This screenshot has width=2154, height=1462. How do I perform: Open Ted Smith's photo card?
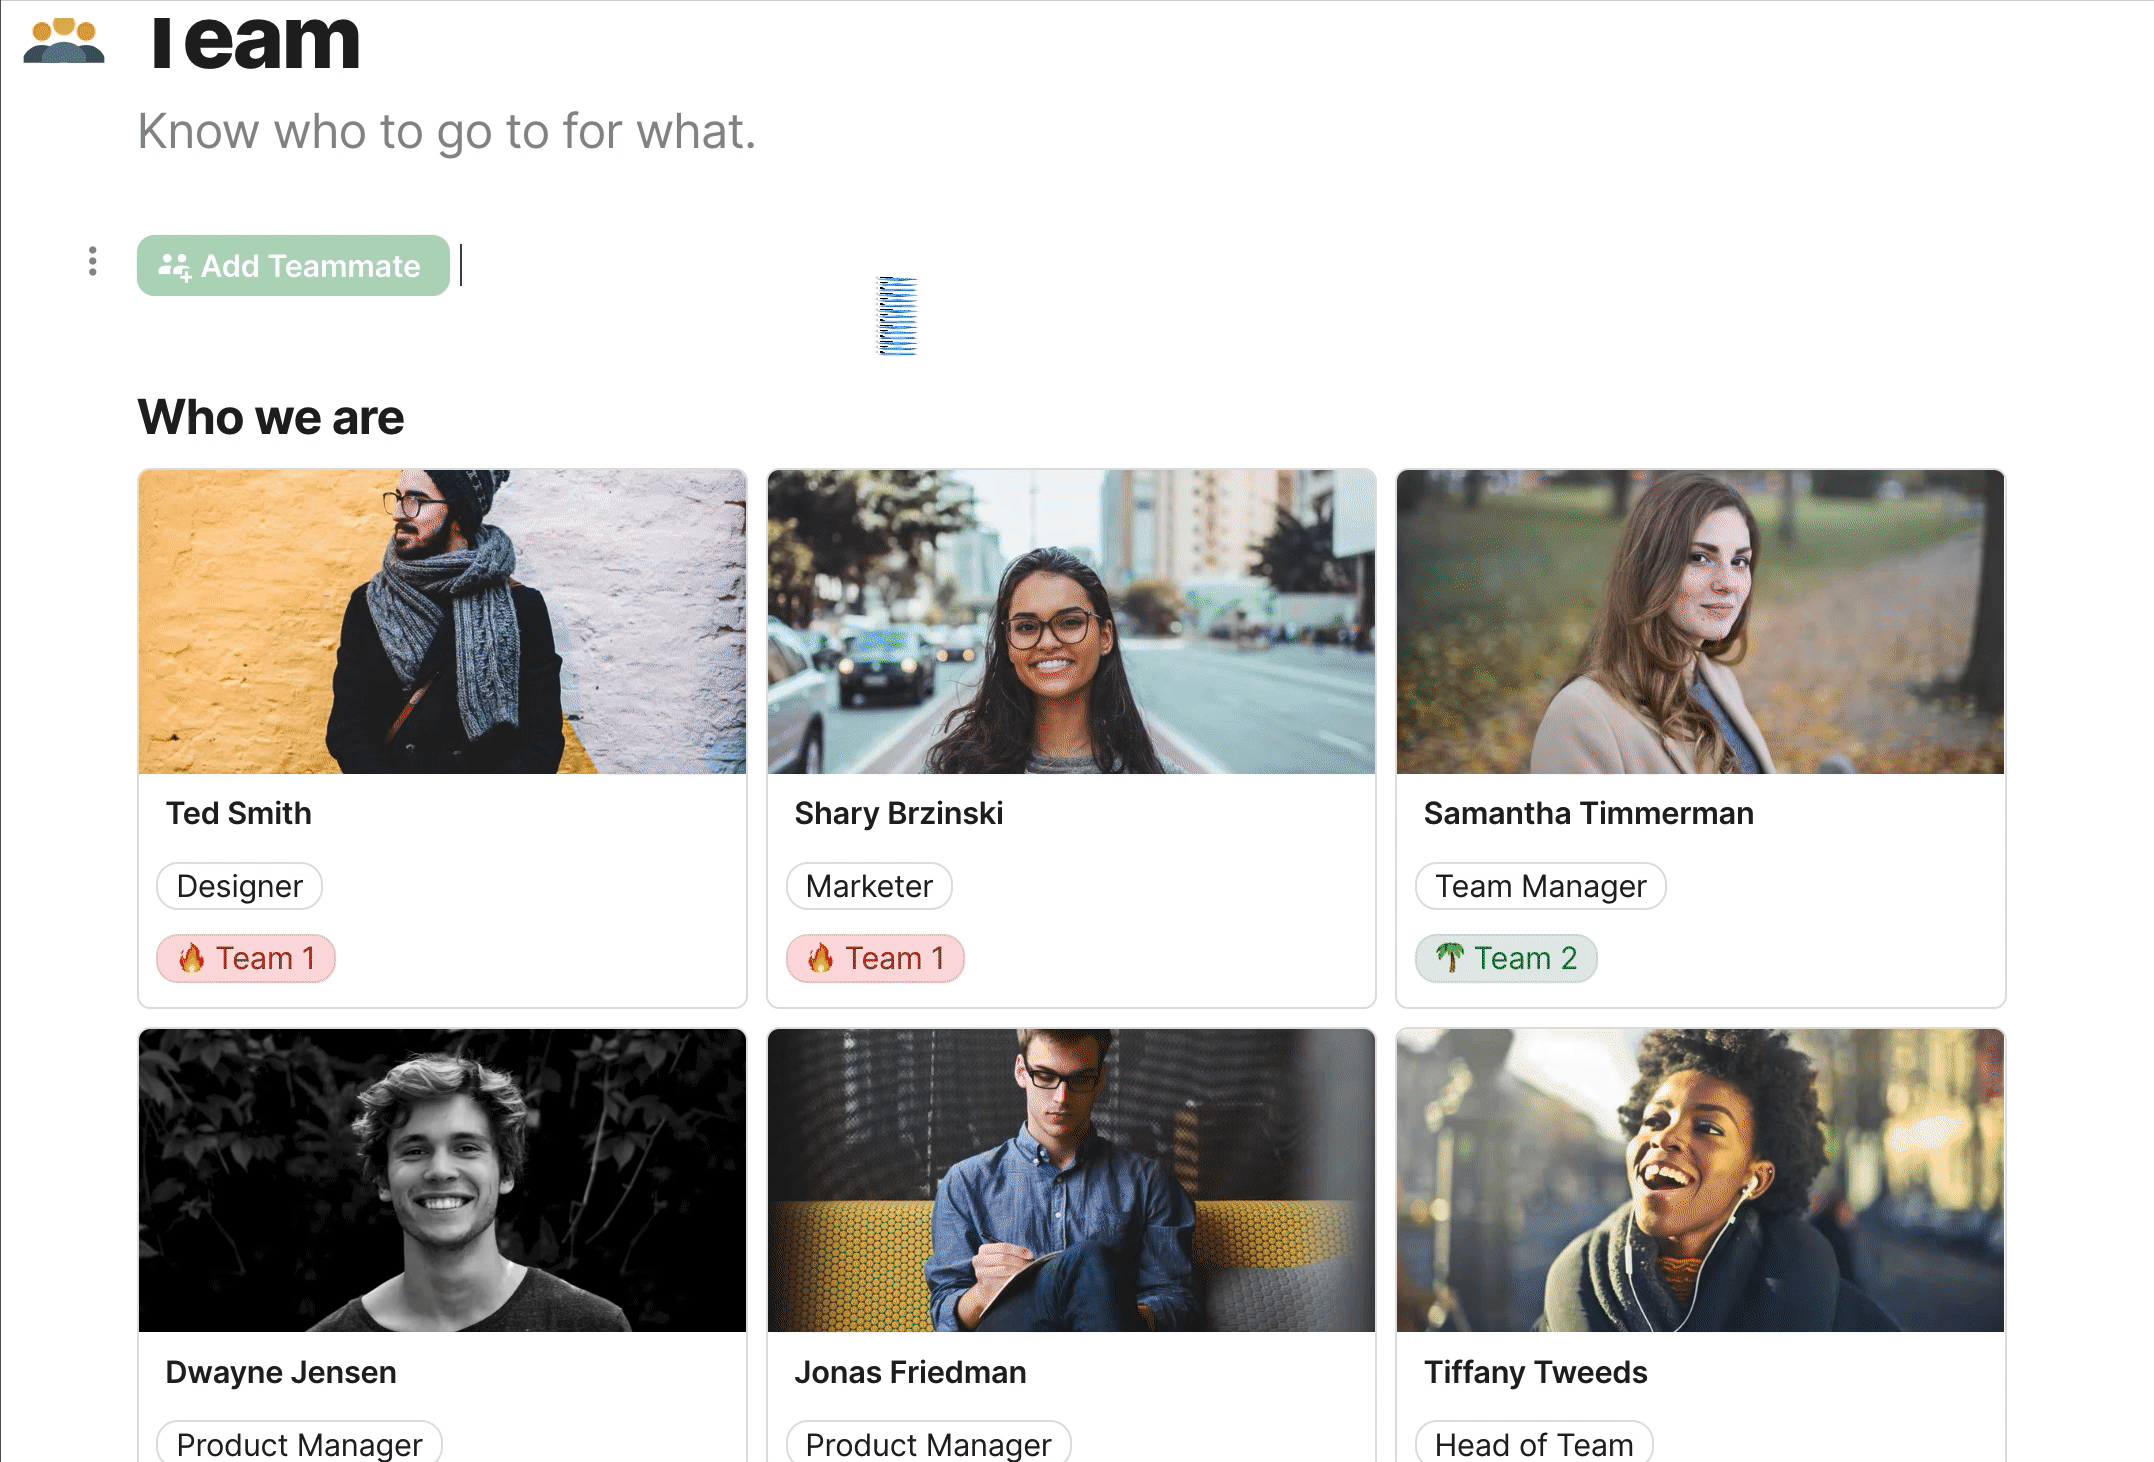[442, 621]
